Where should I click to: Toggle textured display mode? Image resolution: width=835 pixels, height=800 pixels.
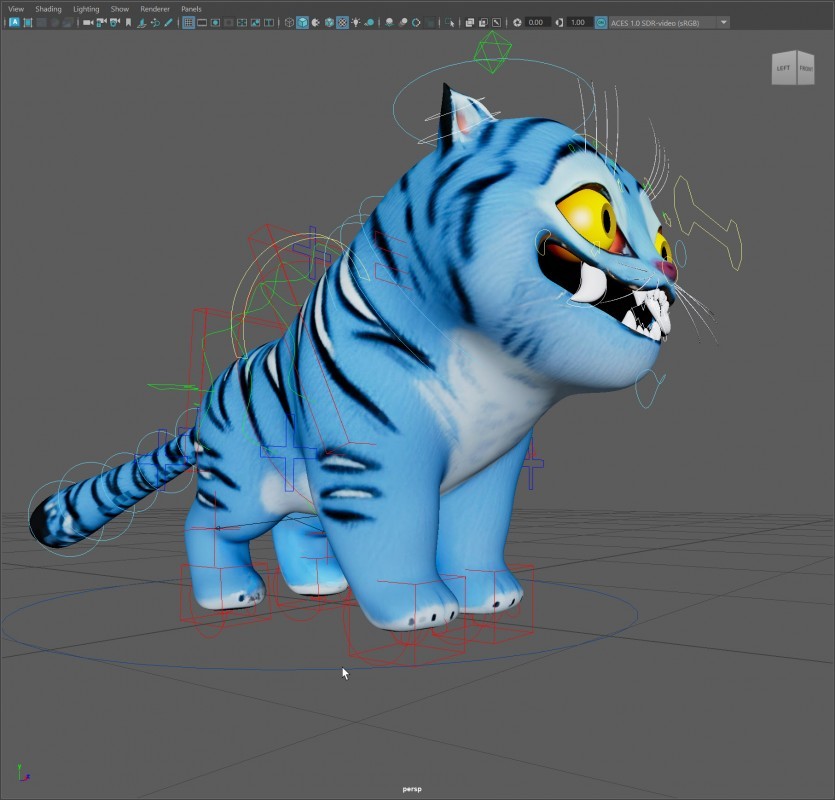pos(342,22)
